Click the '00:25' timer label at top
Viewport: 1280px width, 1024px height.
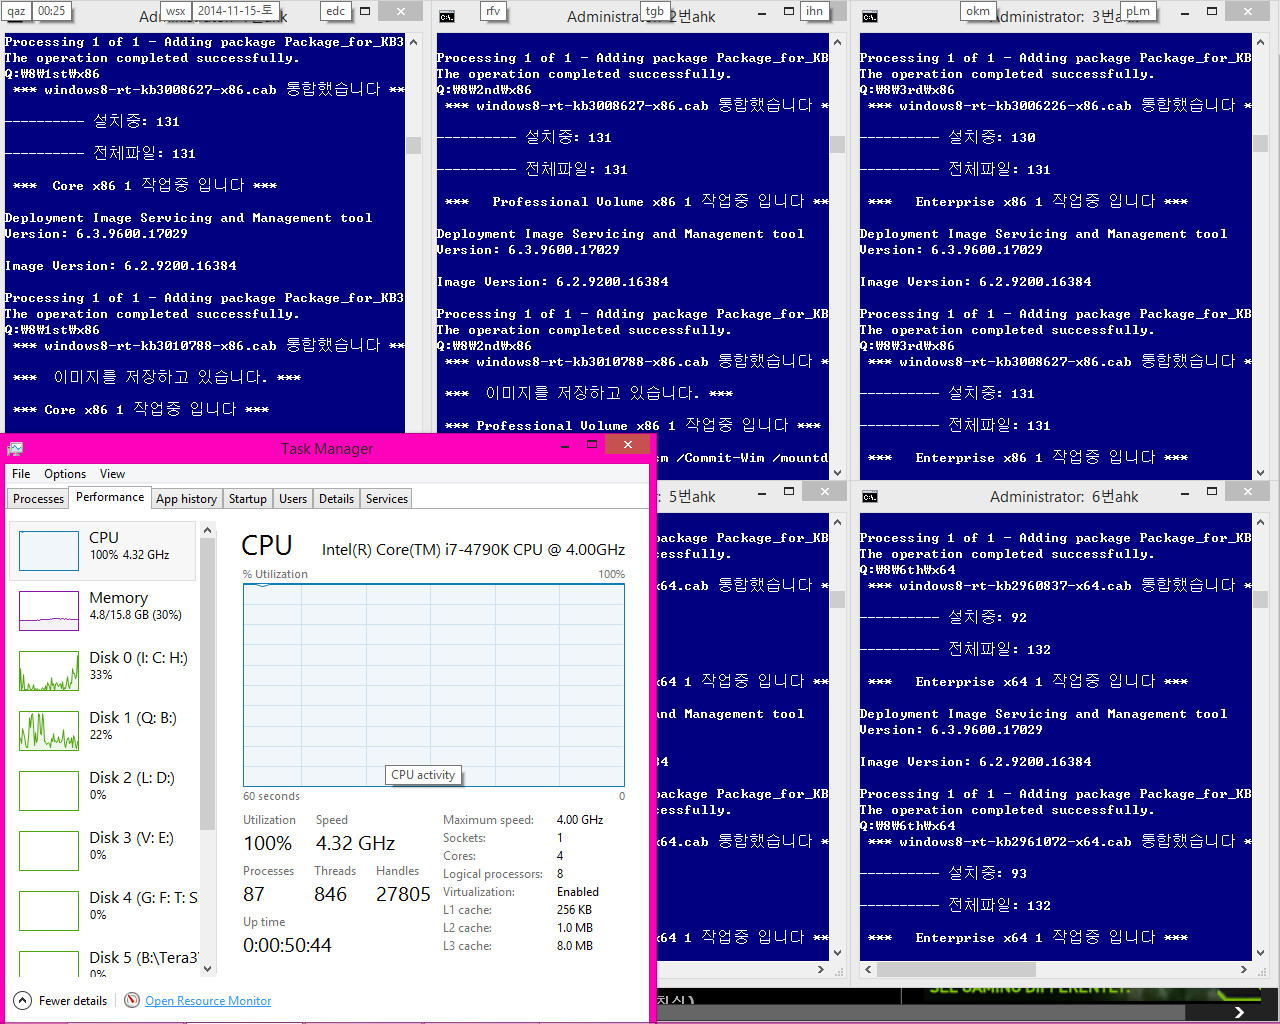point(50,11)
